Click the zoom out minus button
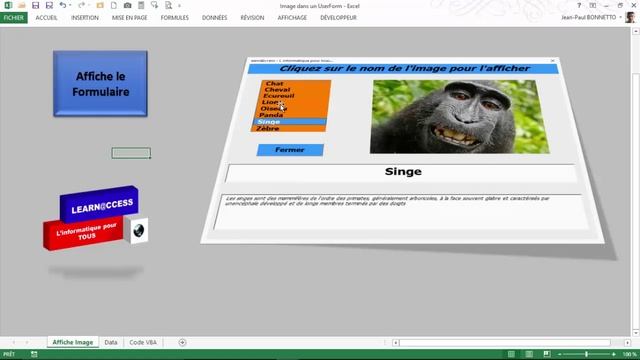Image resolution: width=640 pixels, height=360 pixels. click(560, 354)
